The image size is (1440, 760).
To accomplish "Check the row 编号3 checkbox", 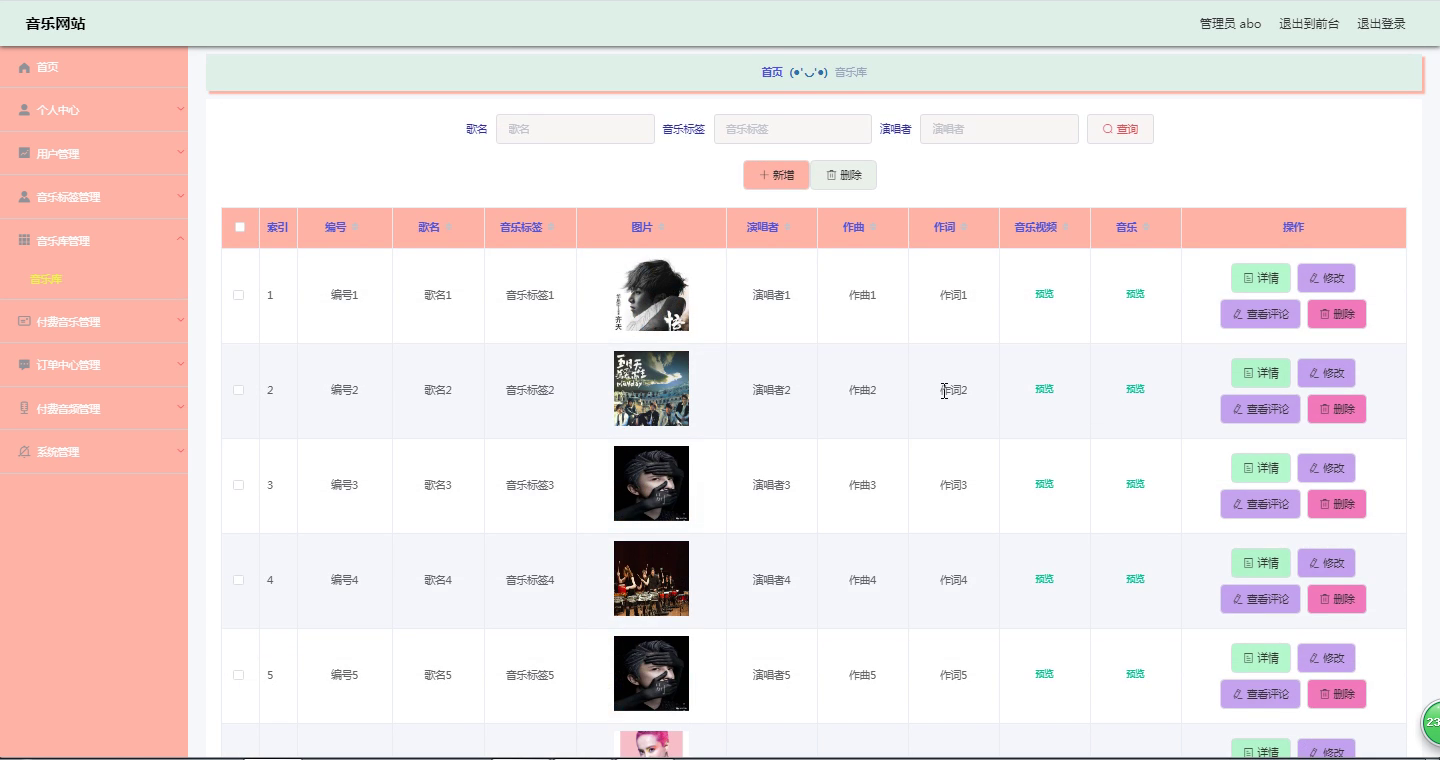I will click(x=238, y=485).
